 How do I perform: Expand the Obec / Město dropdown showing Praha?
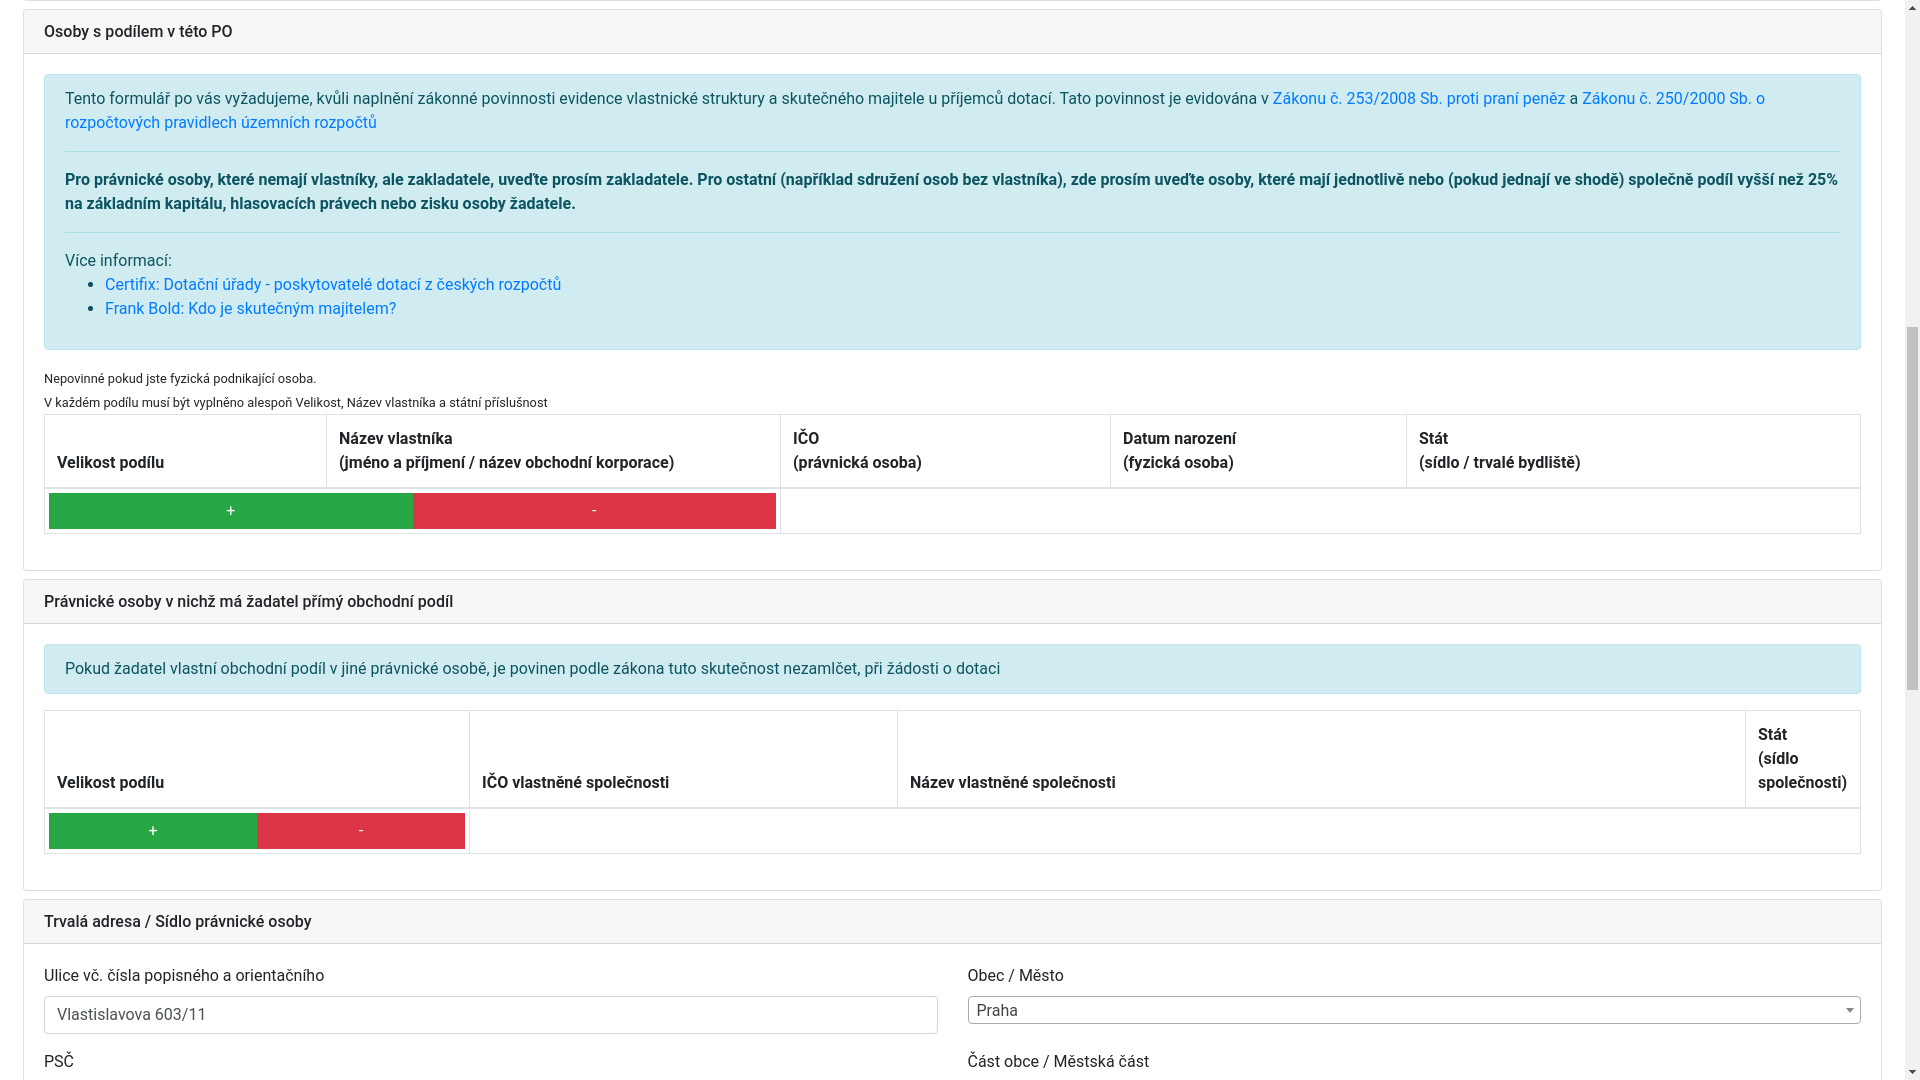click(1400, 1011)
